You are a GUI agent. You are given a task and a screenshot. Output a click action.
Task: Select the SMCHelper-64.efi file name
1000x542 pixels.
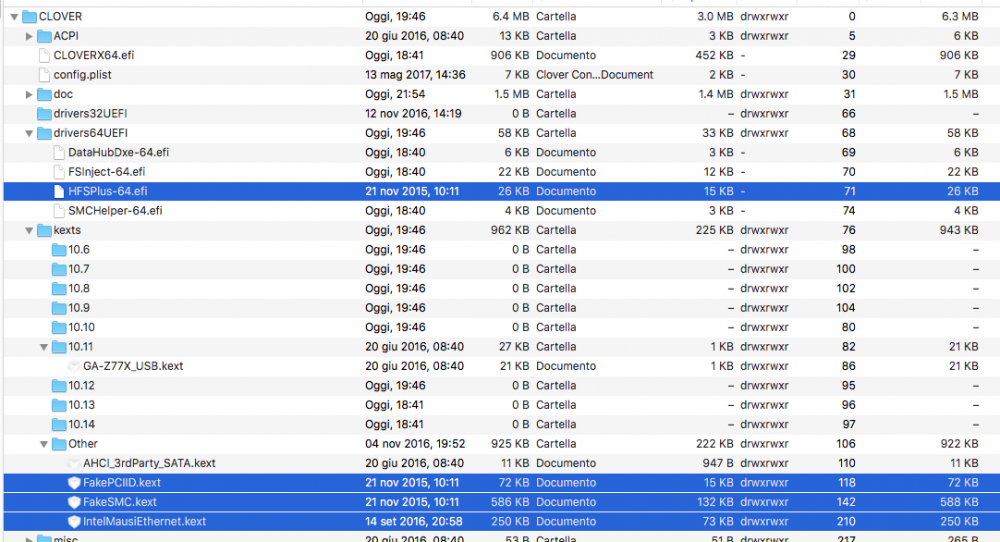(x=115, y=210)
